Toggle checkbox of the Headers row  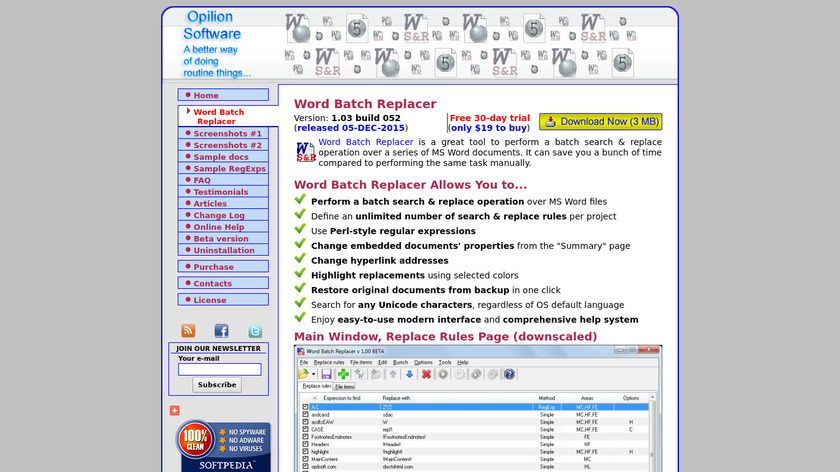coord(305,444)
